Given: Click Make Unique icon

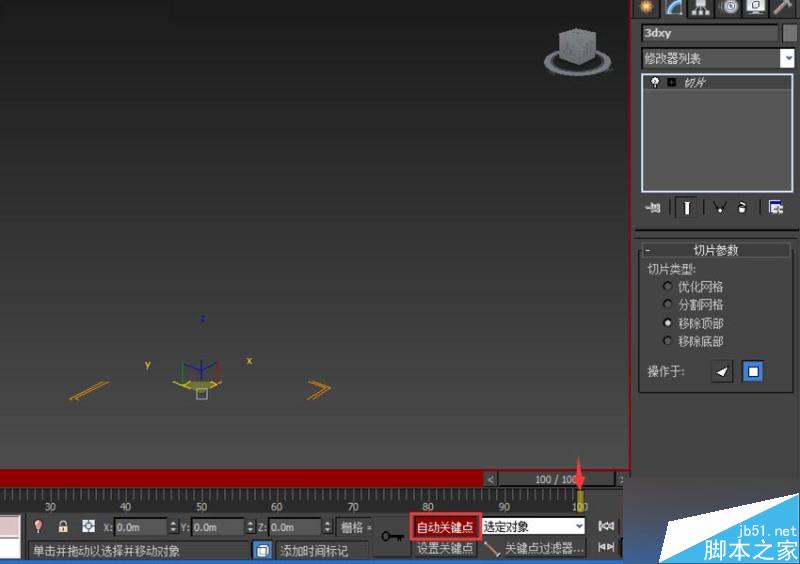Looking at the screenshot, I should click(x=719, y=207).
